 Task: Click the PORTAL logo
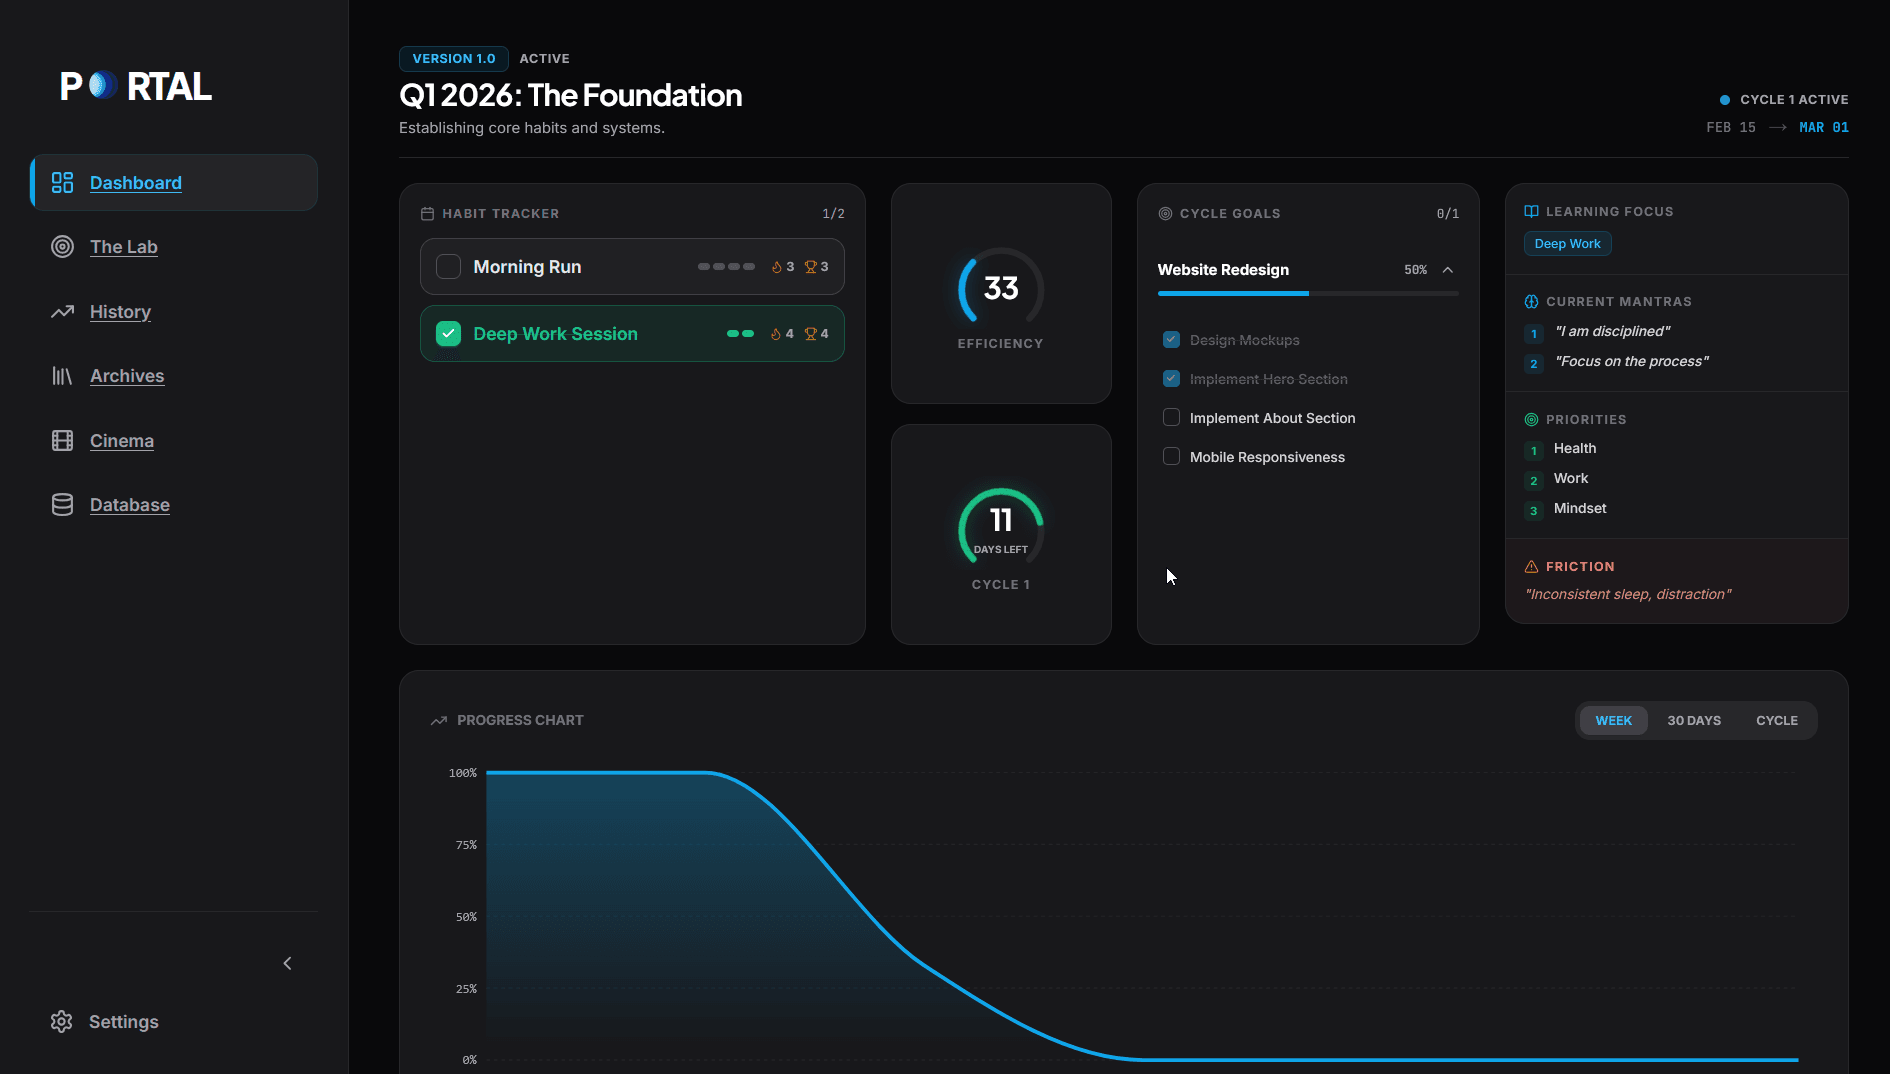coord(136,87)
